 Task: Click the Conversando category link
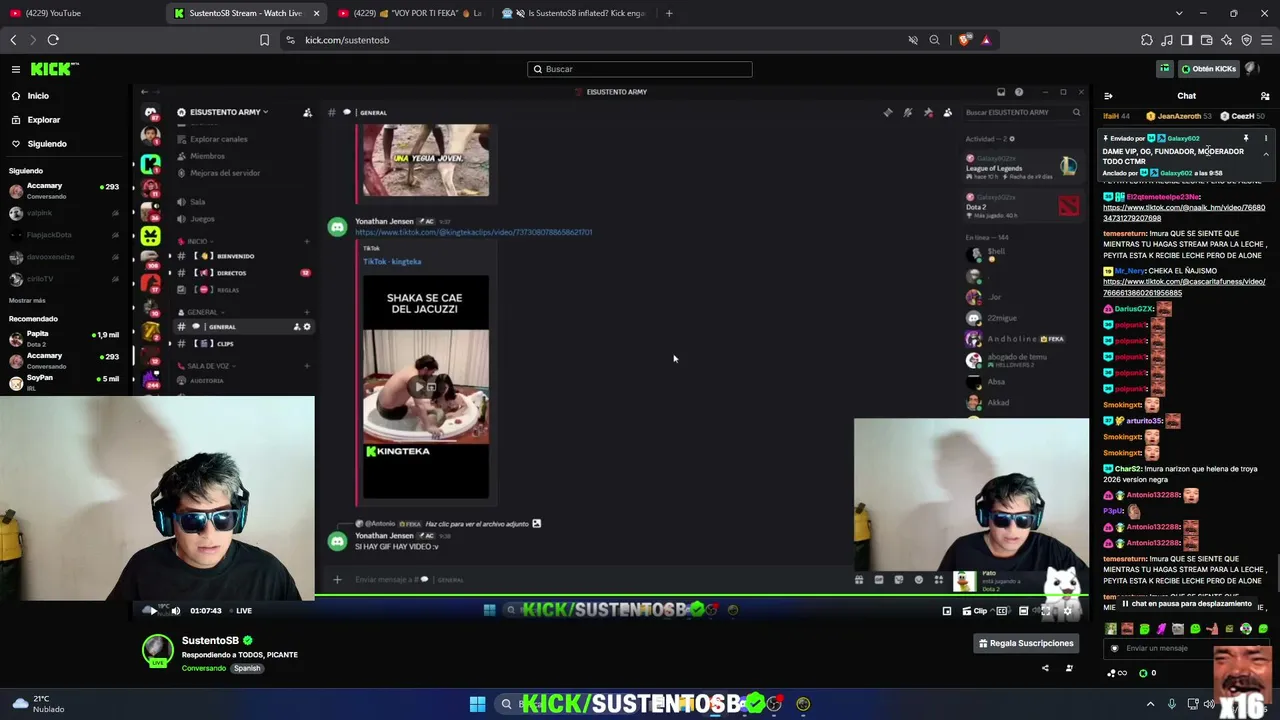click(x=204, y=668)
